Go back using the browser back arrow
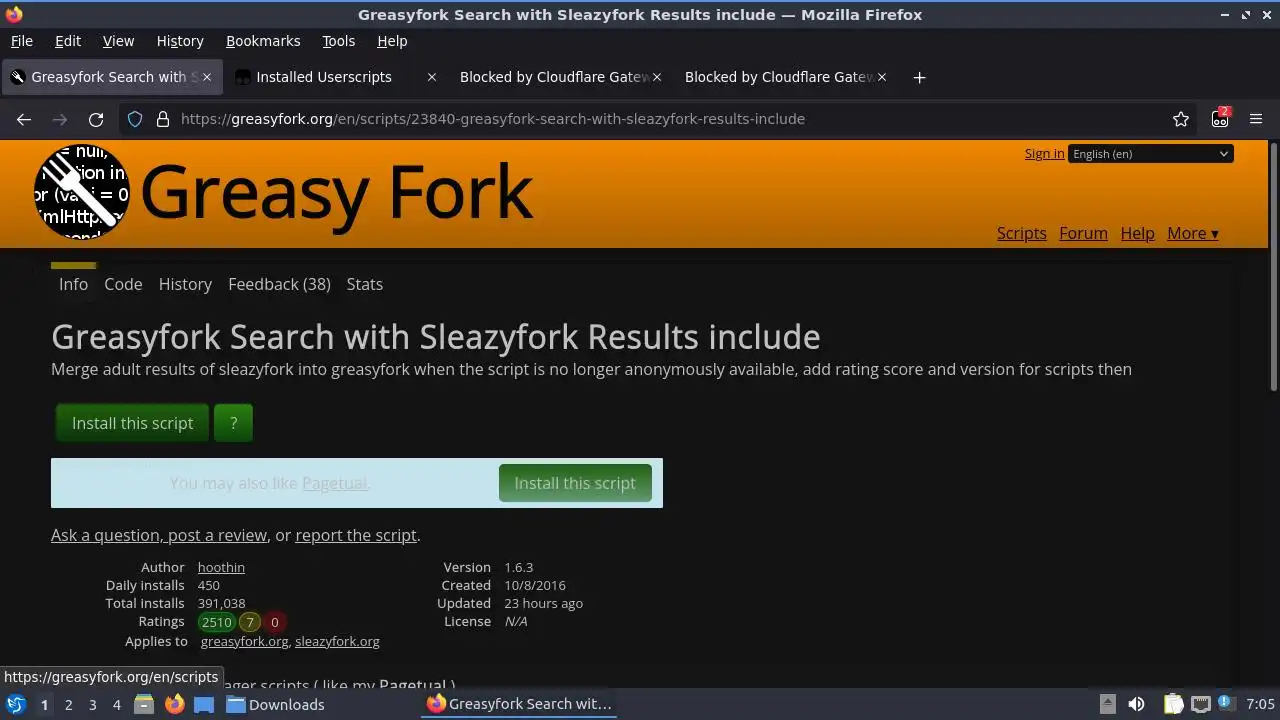The width and height of the screenshot is (1280, 720). [x=24, y=119]
